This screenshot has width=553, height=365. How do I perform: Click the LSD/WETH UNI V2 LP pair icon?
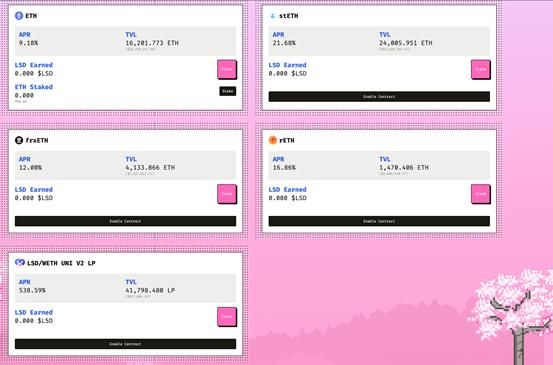point(20,263)
